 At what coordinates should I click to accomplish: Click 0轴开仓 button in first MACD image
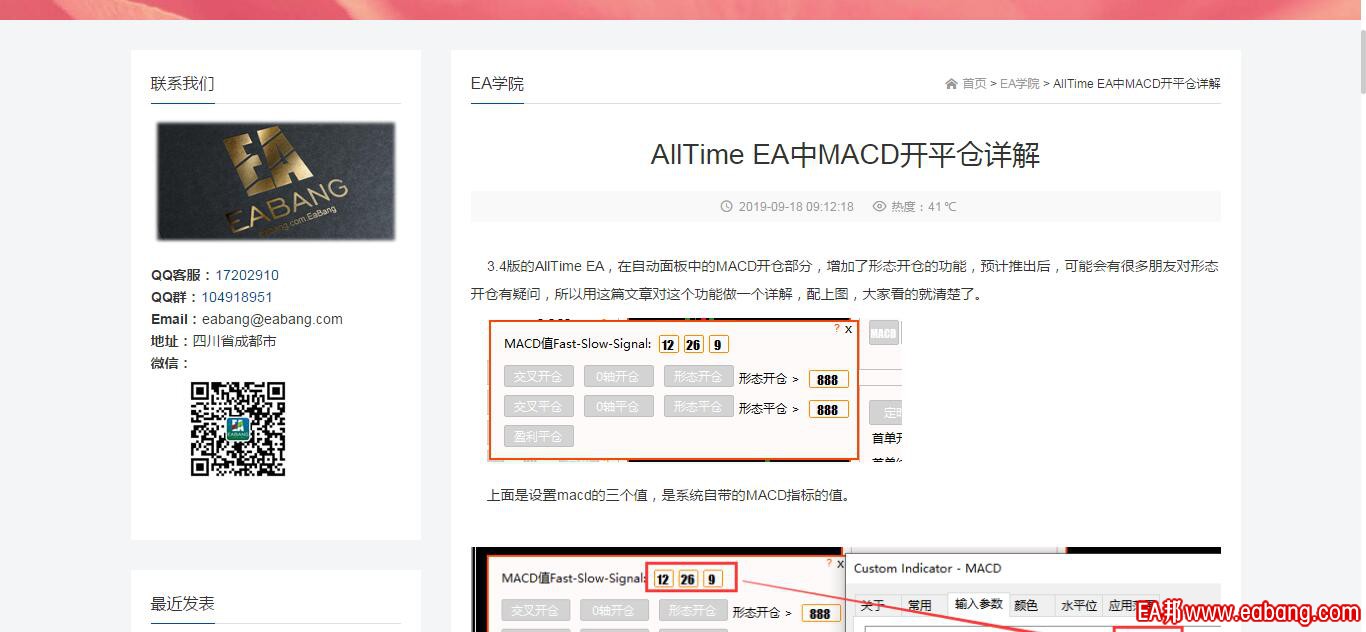(619, 377)
